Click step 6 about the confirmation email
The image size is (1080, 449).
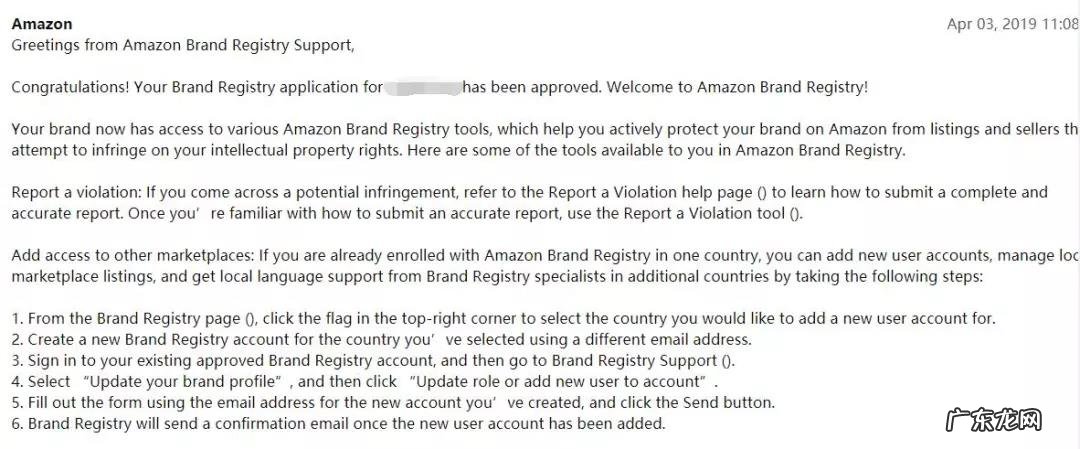pos(338,424)
